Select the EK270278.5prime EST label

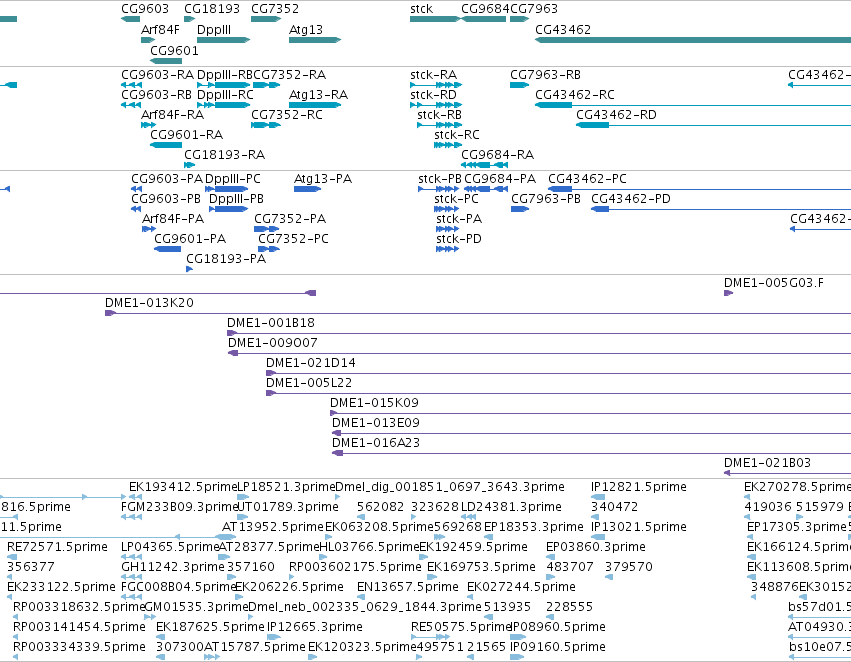(x=797, y=487)
